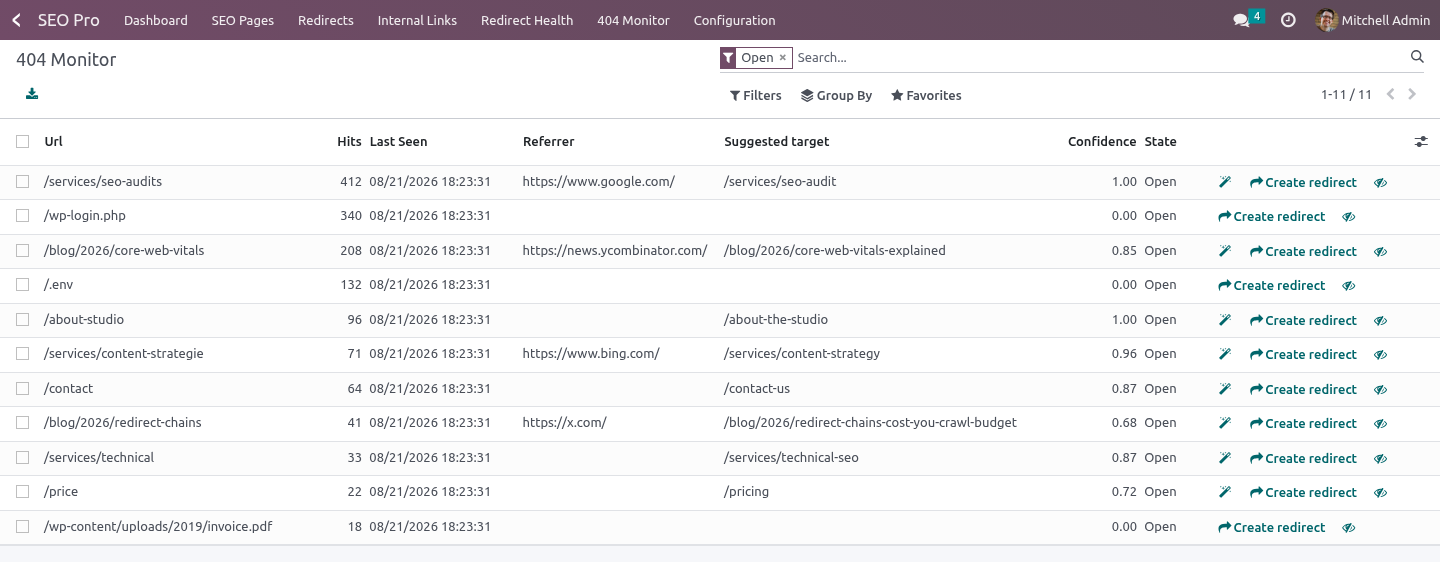1440x562 pixels.
Task: Open the Redirects menu
Action: 326,20
